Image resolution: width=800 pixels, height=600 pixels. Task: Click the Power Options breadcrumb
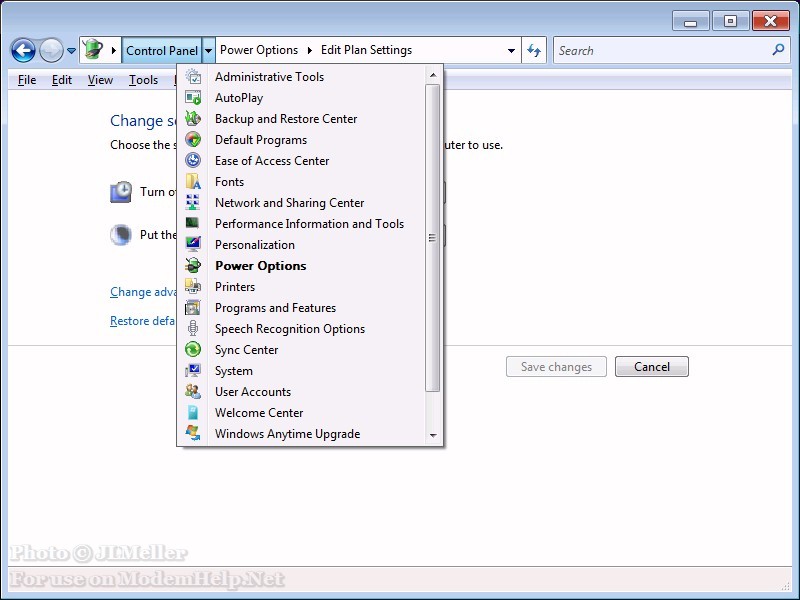tap(258, 50)
